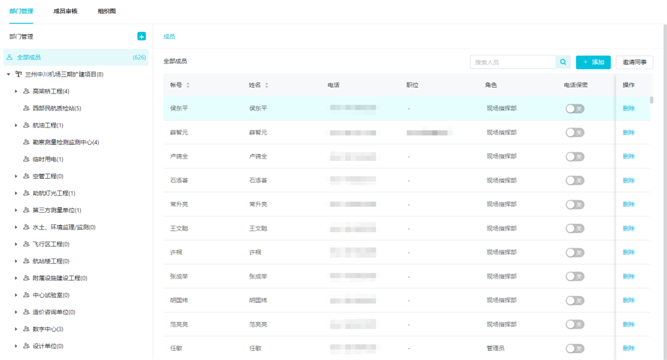The height and width of the screenshot is (360, 667).
Task: Click the group icon beside 临时用电
Action: (26, 159)
